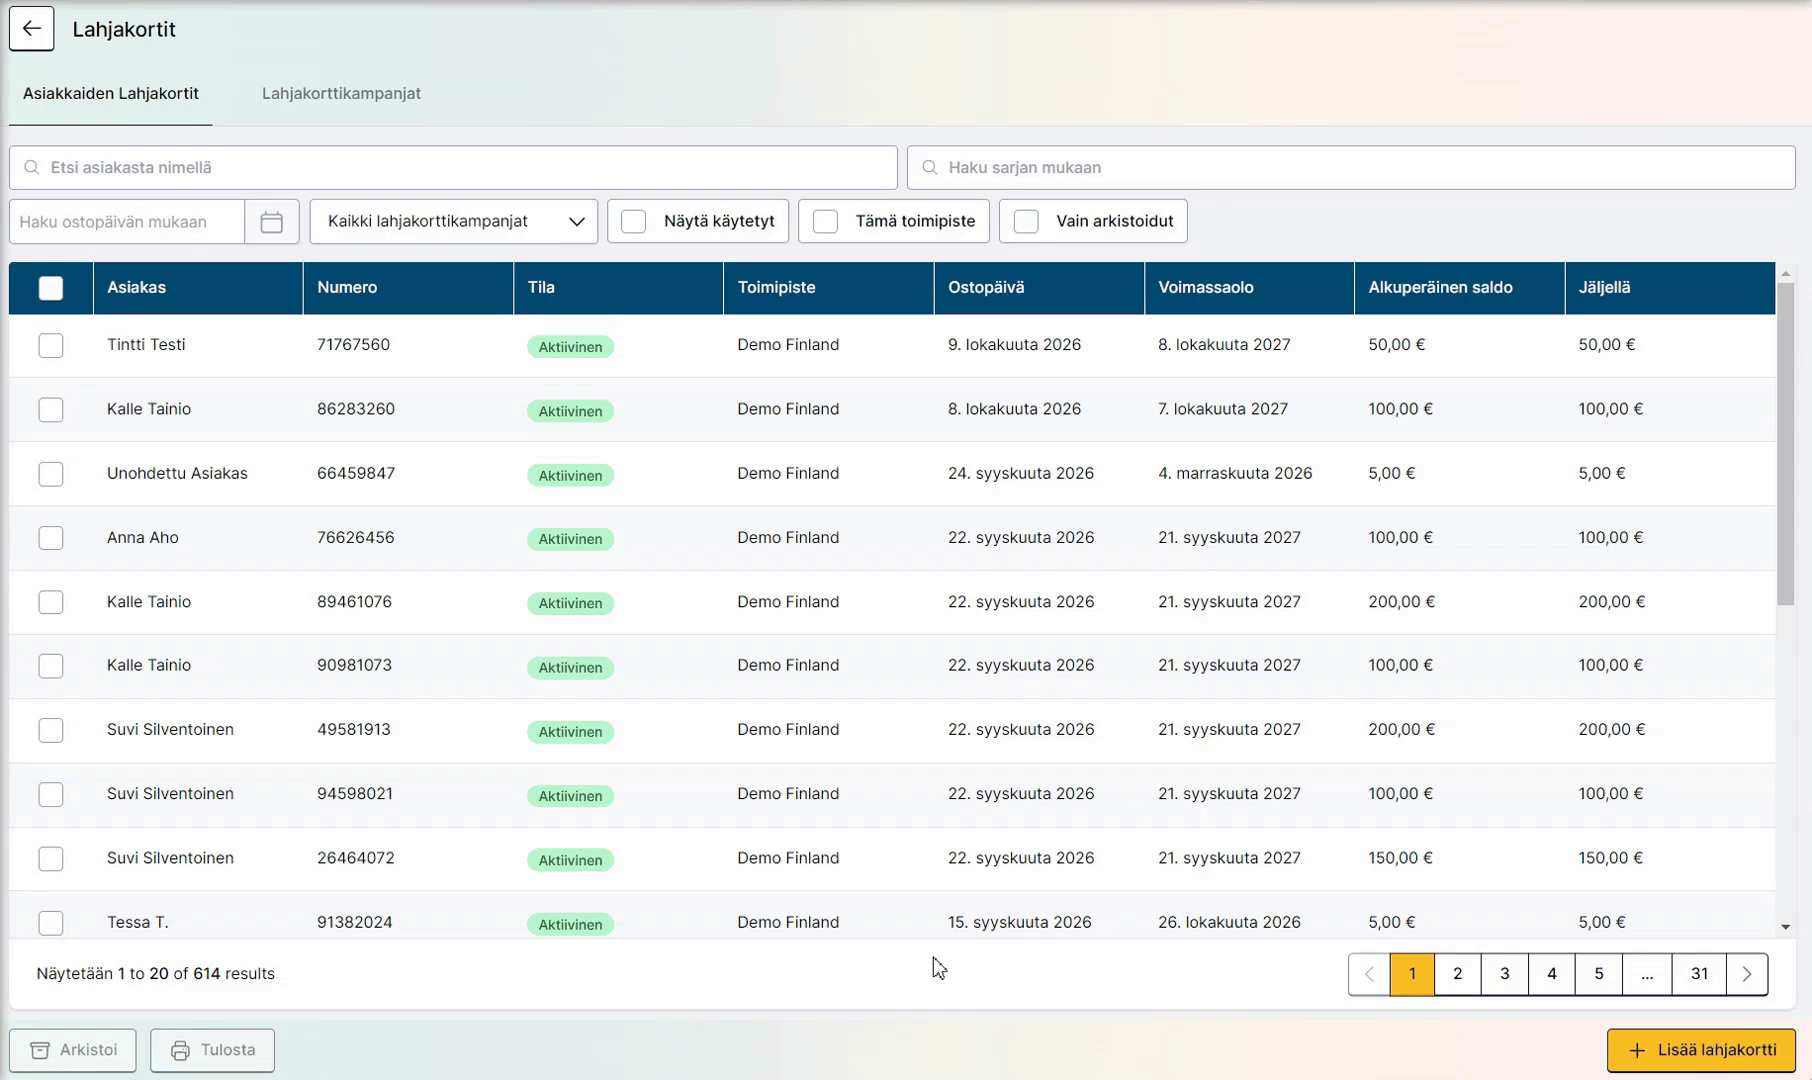This screenshot has width=1812, height=1080.
Task: Click the Lisää lahjakortti button
Action: [x=1701, y=1050]
